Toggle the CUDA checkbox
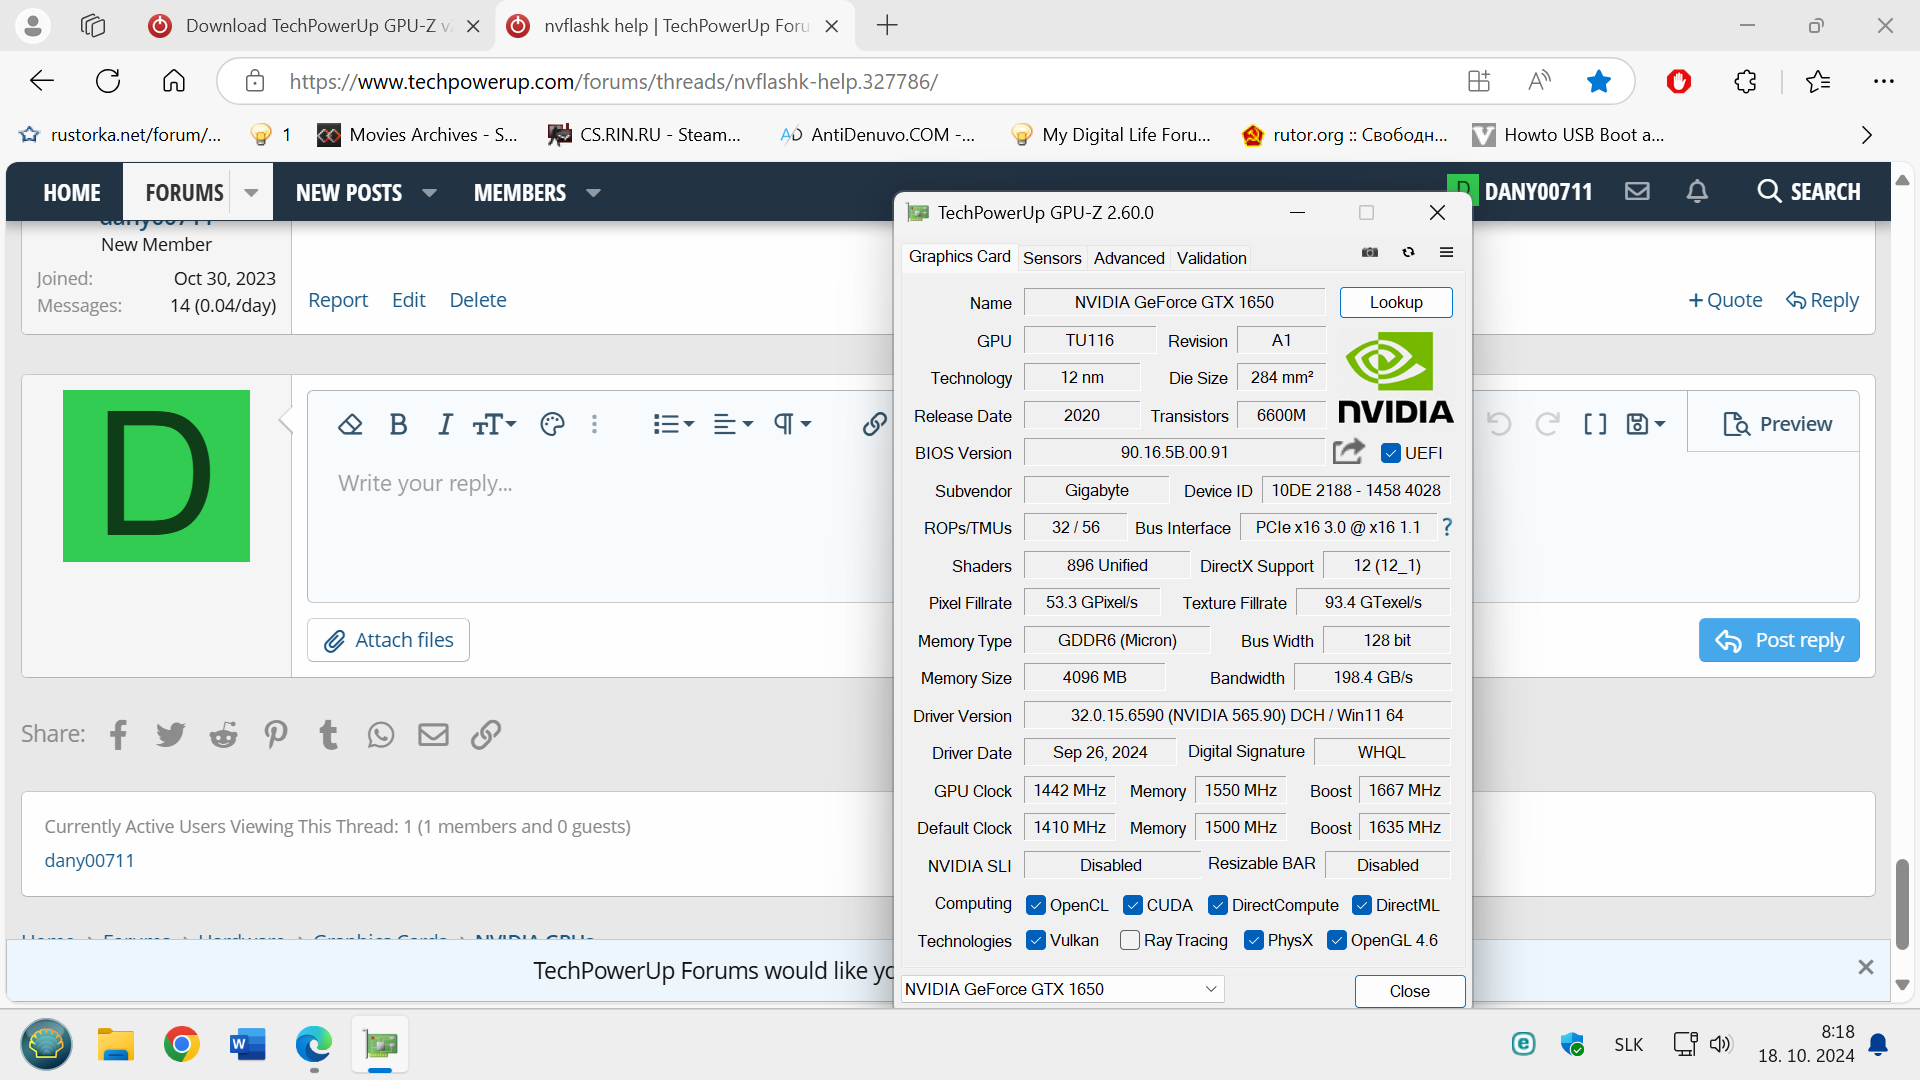 point(1133,905)
